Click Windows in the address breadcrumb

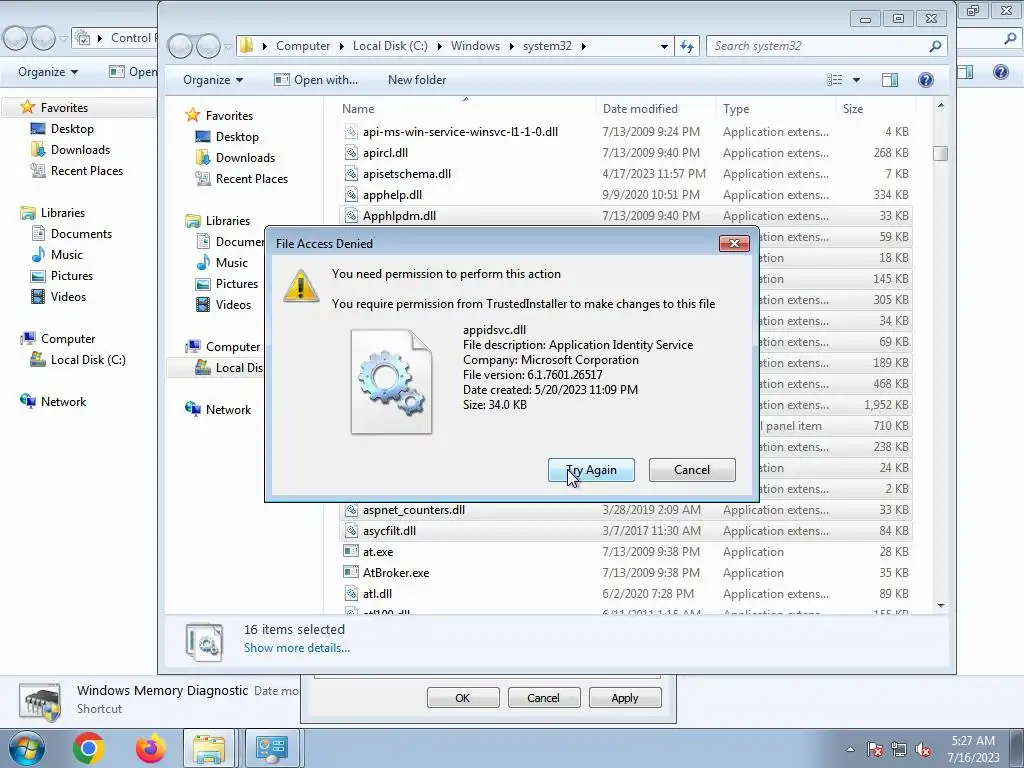[x=475, y=46]
